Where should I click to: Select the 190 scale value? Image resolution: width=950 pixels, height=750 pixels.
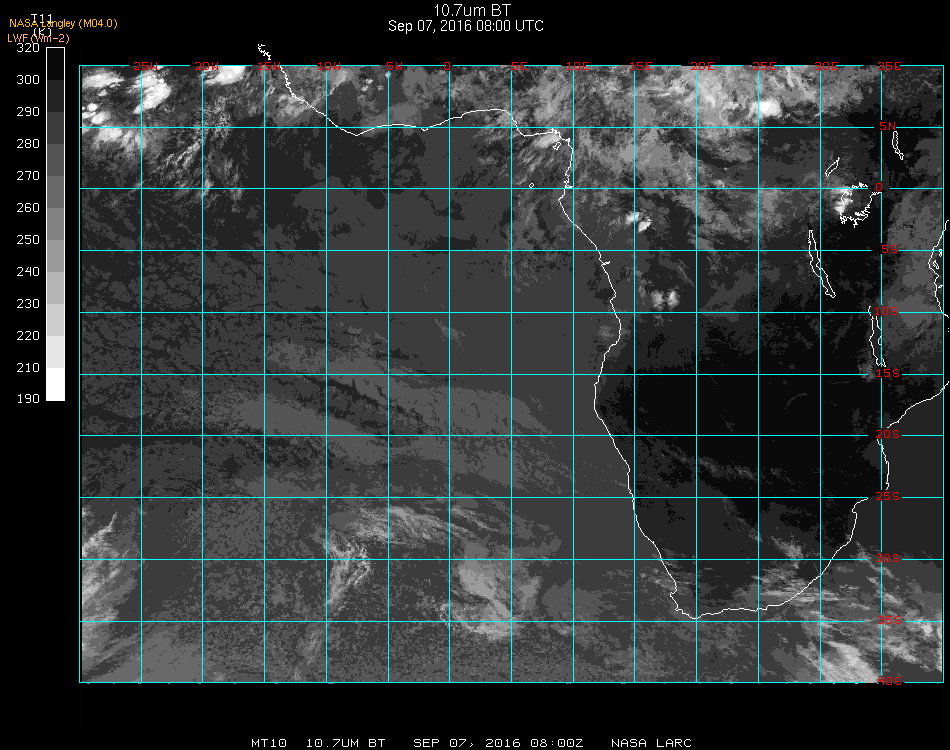click(28, 399)
